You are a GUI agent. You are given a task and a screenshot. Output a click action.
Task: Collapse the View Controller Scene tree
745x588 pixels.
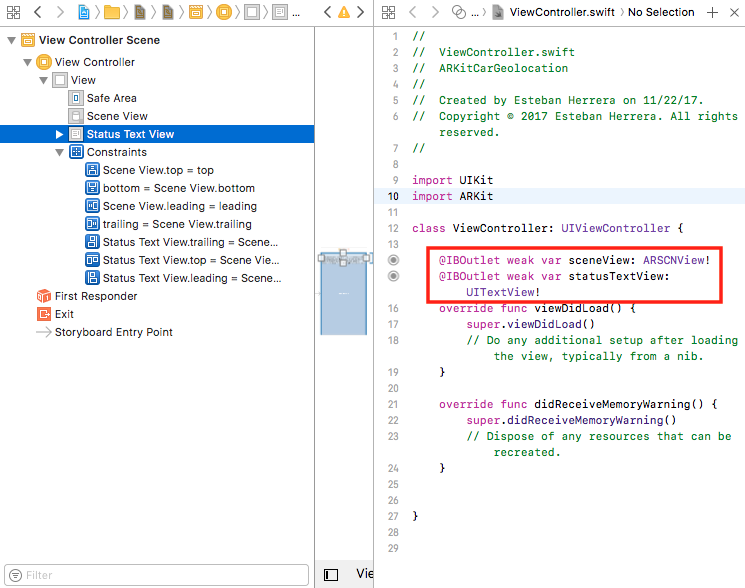point(11,40)
